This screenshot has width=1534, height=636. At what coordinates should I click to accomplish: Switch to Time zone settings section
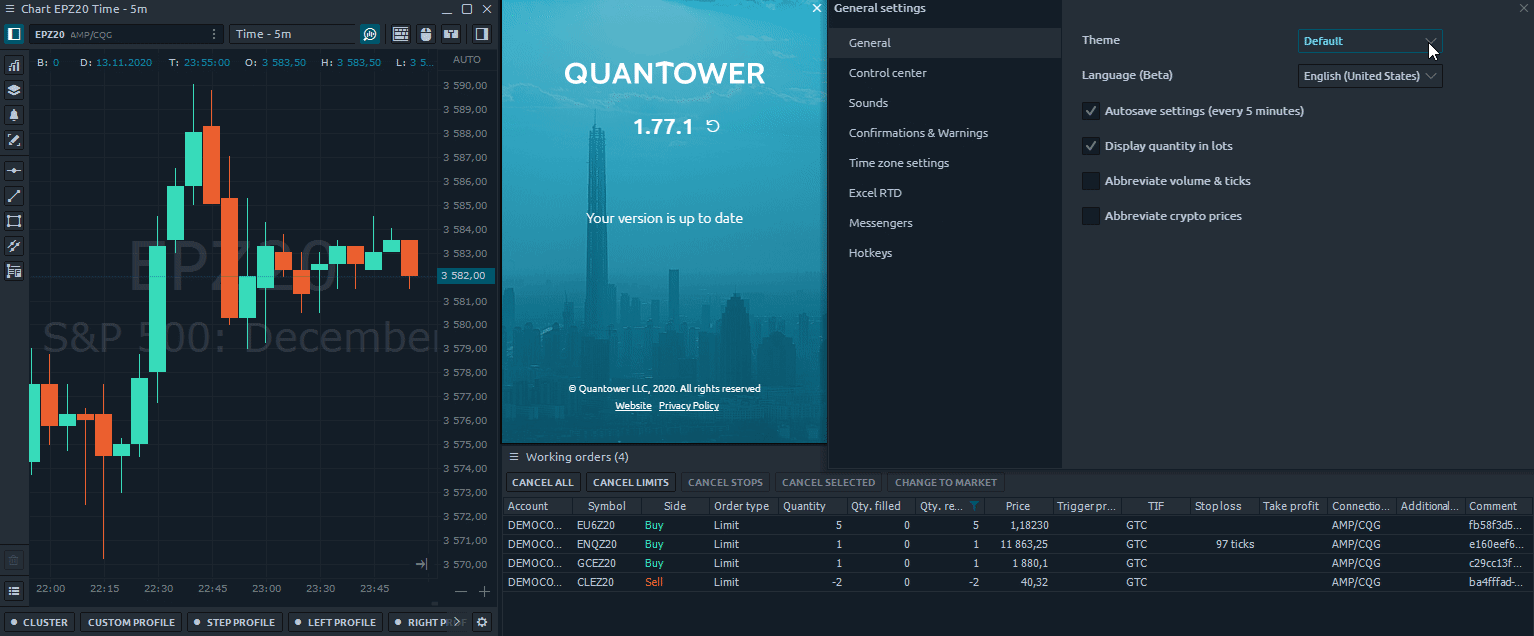point(898,163)
